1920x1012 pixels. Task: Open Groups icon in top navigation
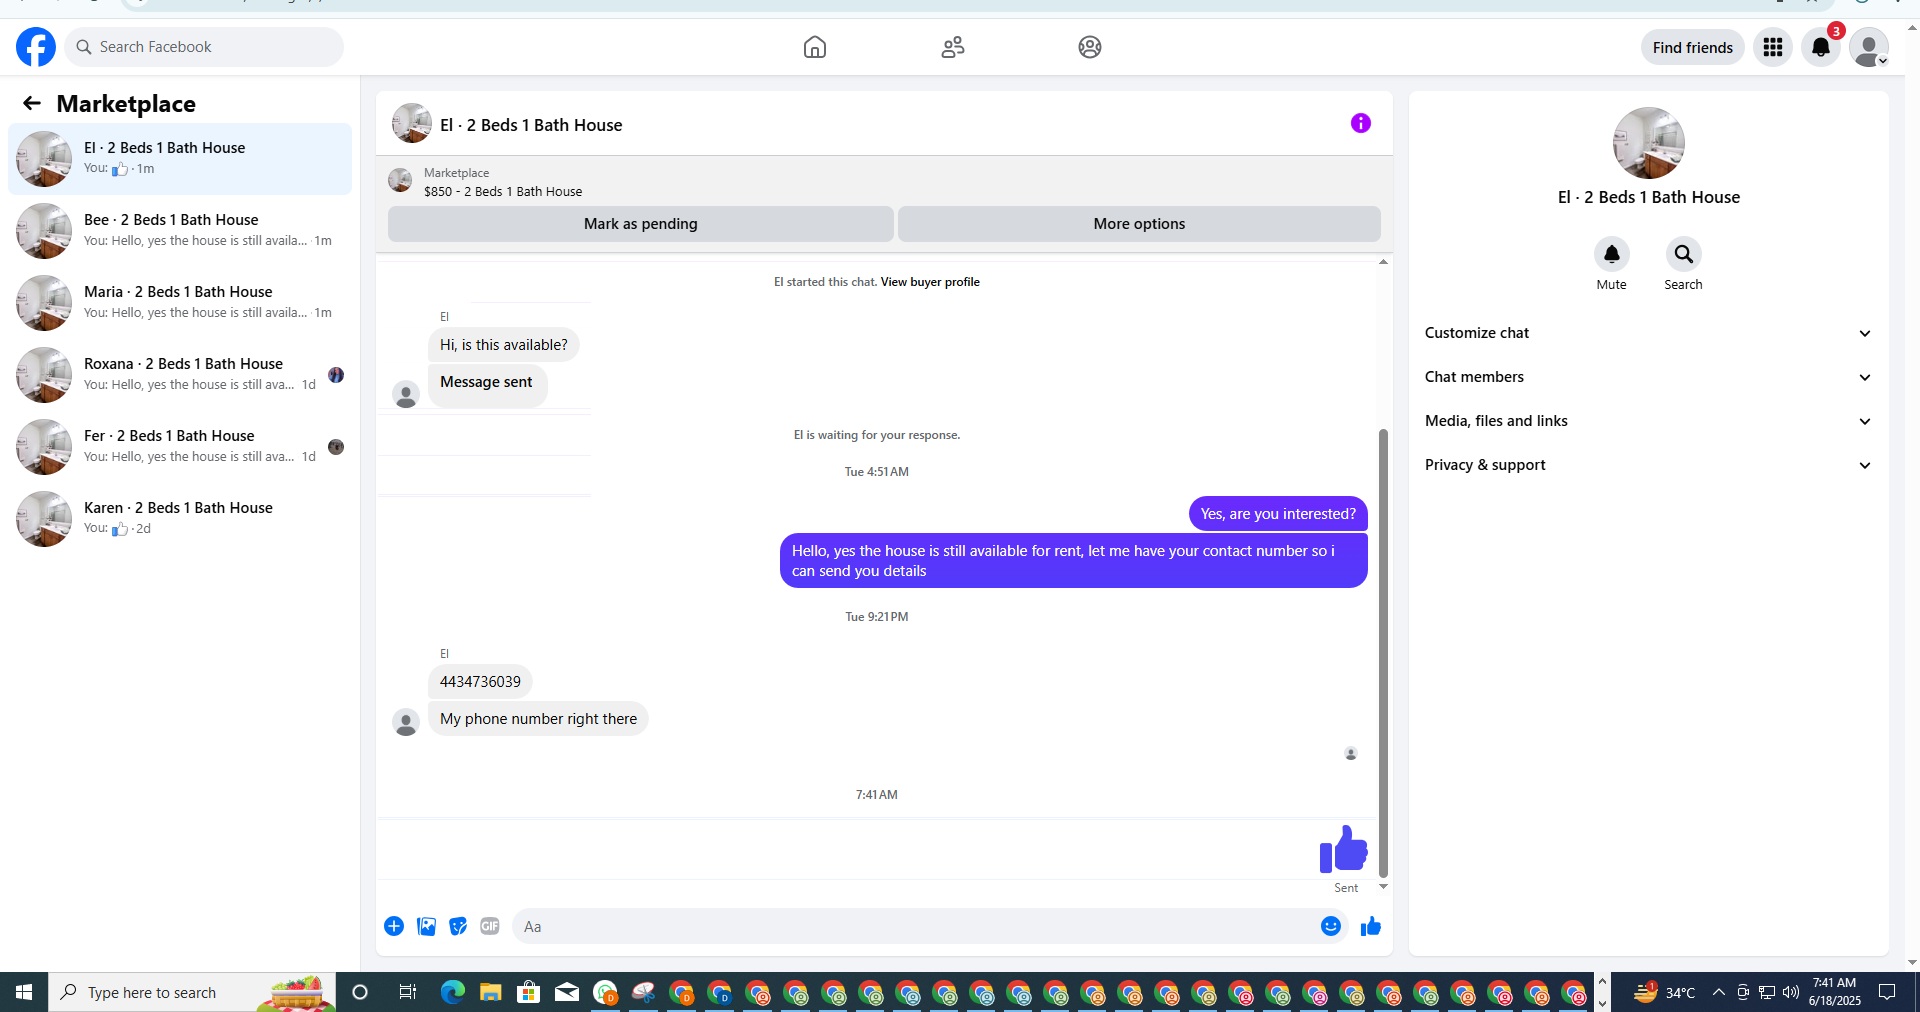point(1090,47)
